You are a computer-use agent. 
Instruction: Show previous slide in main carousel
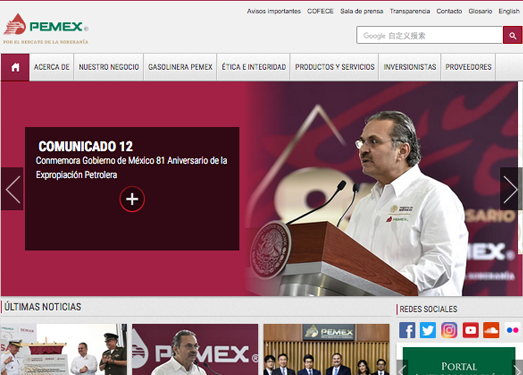coord(12,189)
